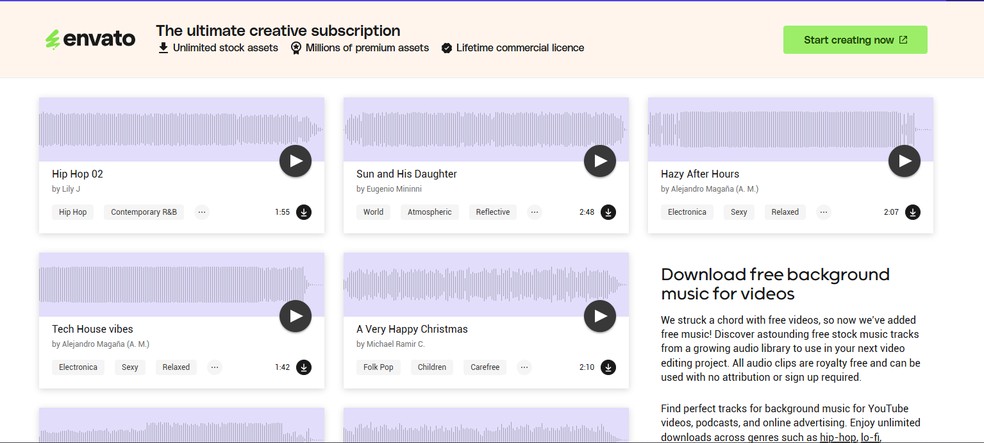Image resolution: width=984 pixels, height=443 pixels.
Task: Open author Eugenio Mininni's profile
Action: [x=393, y=189]
